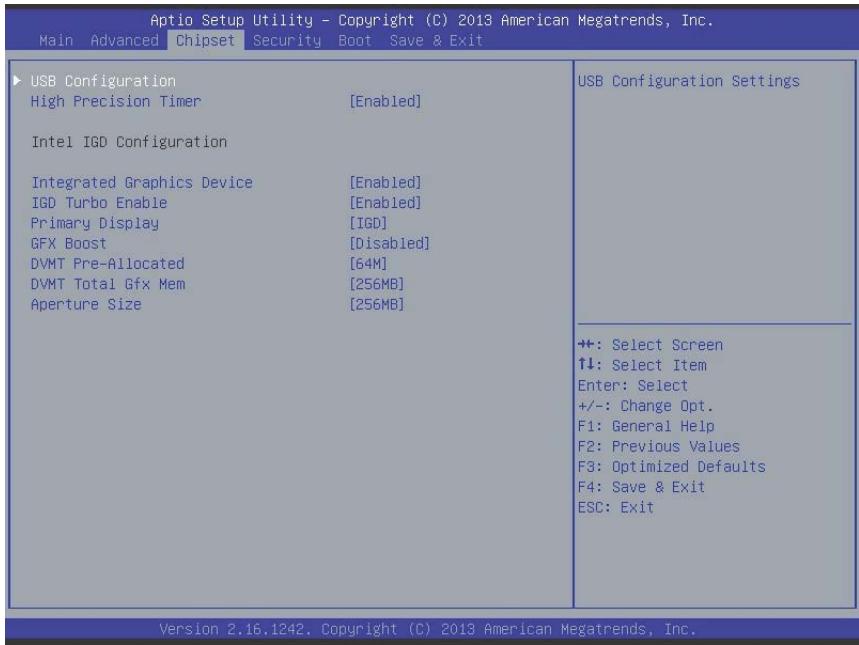Switch to the Security tab
Image resolution: width=859 pixels, height=645 pixels.
coord(287,41)
